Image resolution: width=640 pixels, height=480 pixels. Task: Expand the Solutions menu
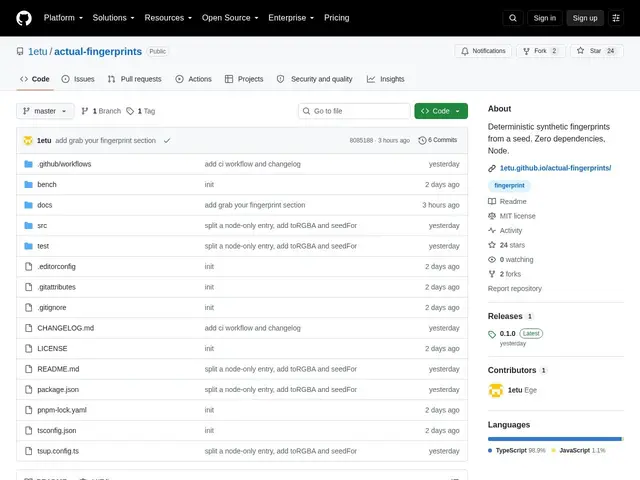click(113, 18)
